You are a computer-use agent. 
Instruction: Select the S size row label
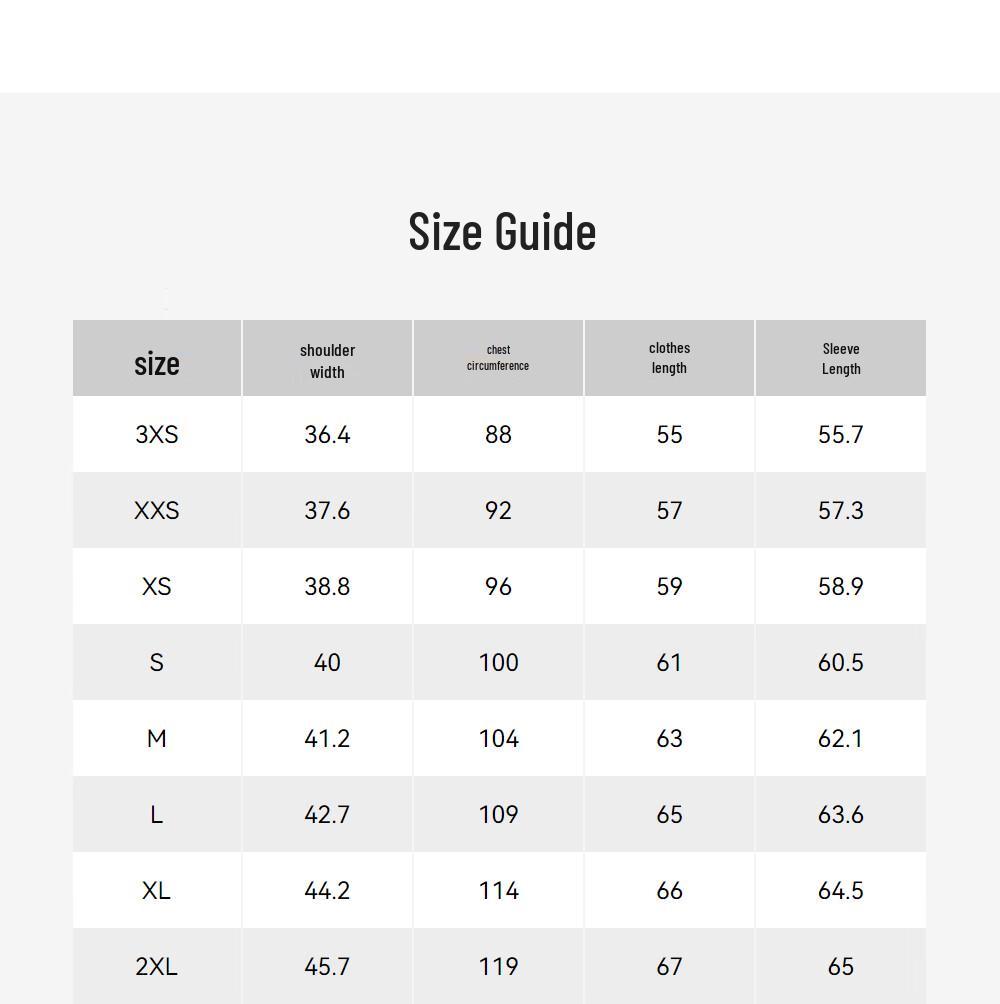click(157, 662)
